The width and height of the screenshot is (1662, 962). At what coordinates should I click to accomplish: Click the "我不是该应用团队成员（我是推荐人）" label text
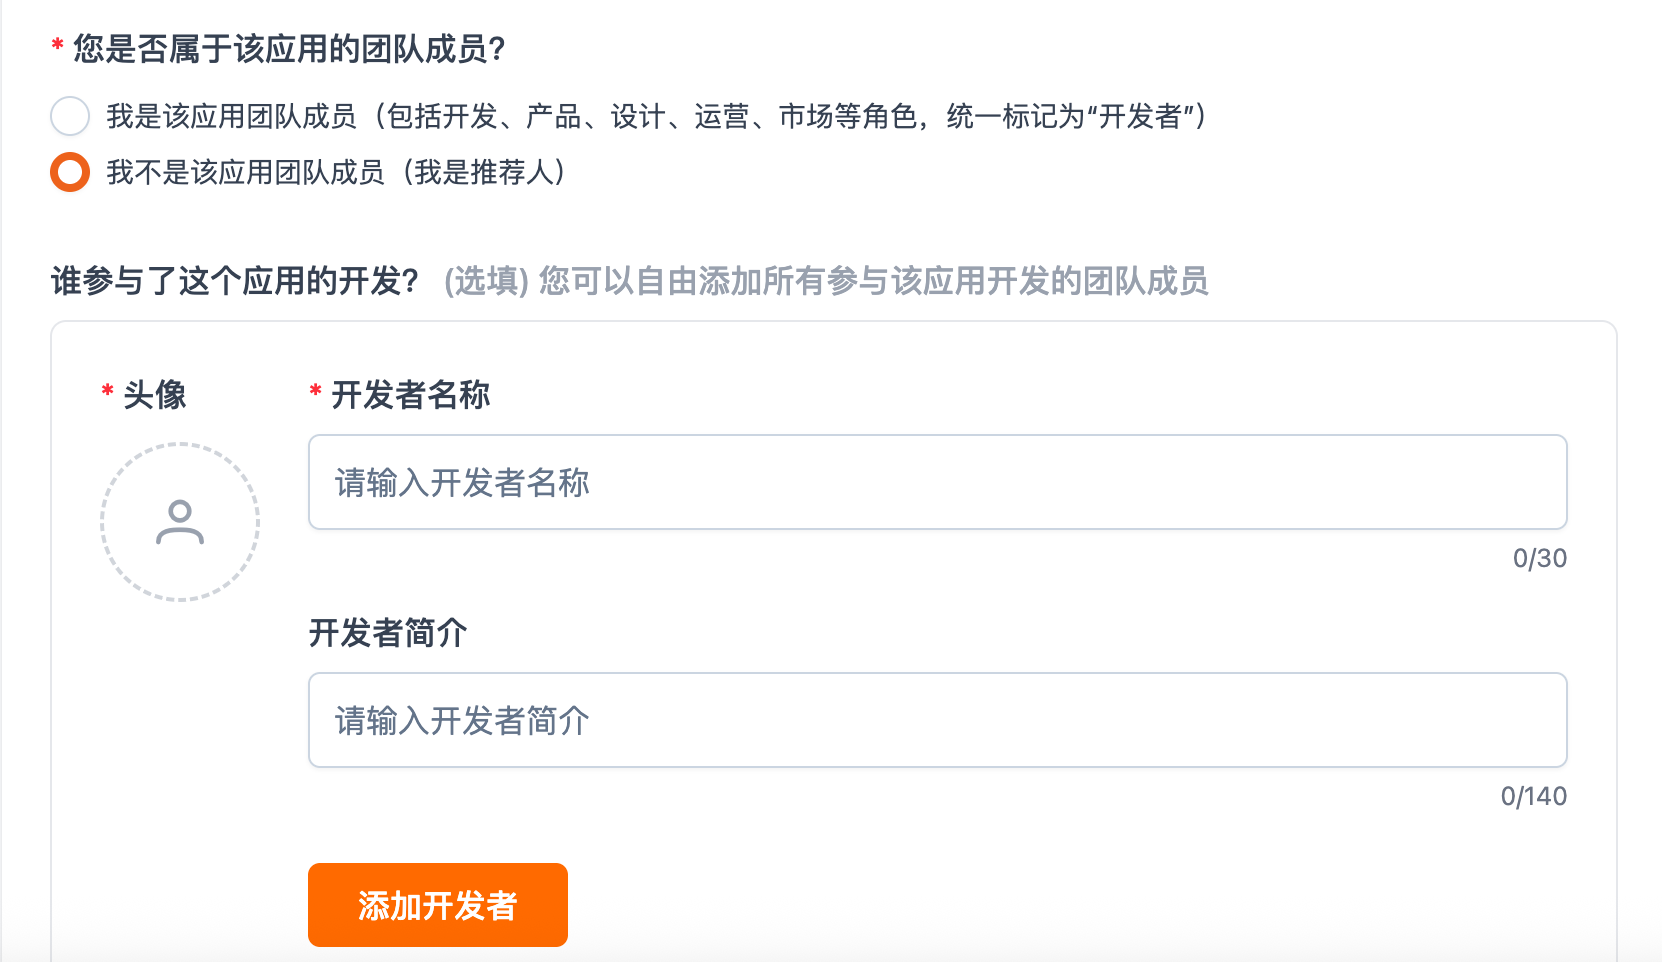[336, 173]
